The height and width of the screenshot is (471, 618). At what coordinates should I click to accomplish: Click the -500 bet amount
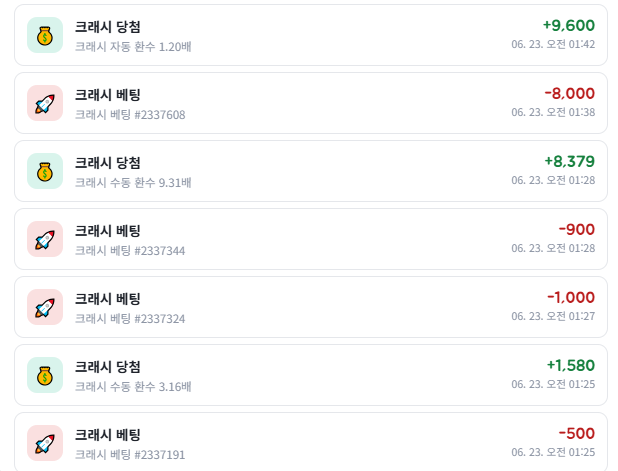coord(577,434)
